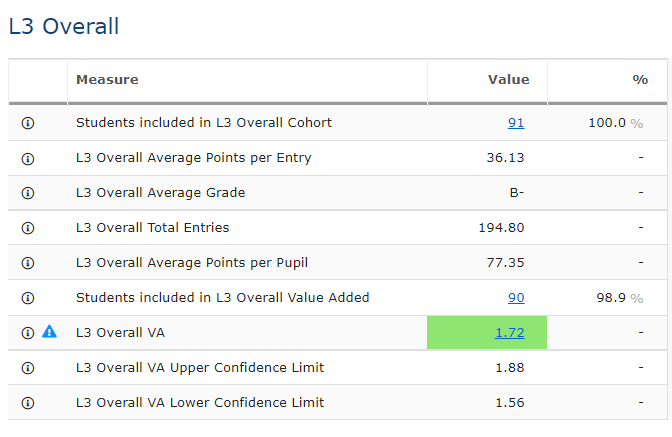The image size is (672, 437).
Task: Click the Measure column header
Action: tap(107, 80)
